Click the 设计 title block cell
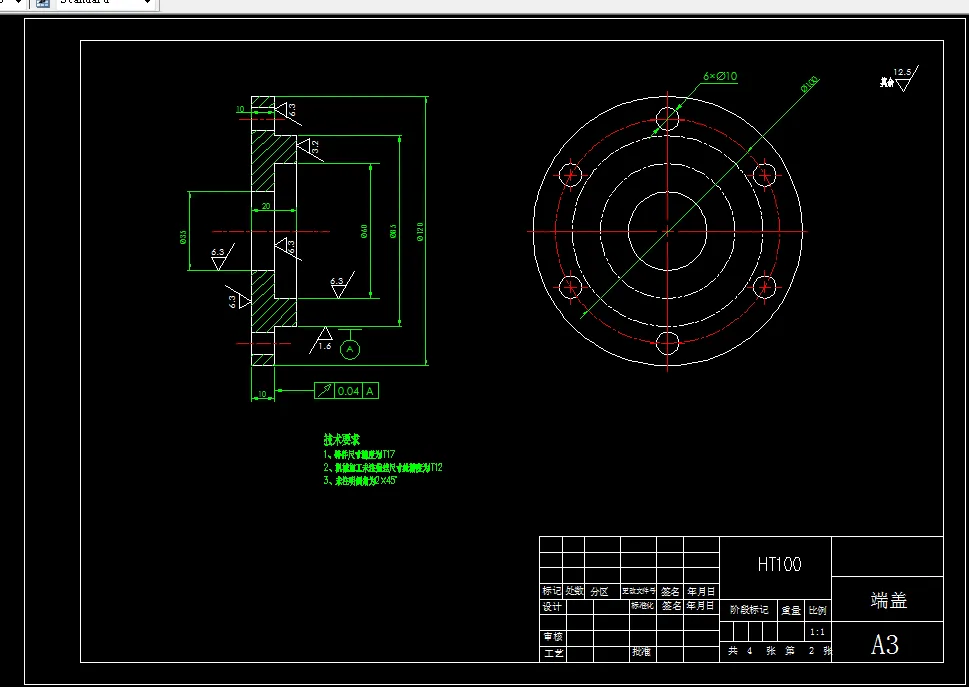This screenshot has width=969, height=687. tap(552, 606)
